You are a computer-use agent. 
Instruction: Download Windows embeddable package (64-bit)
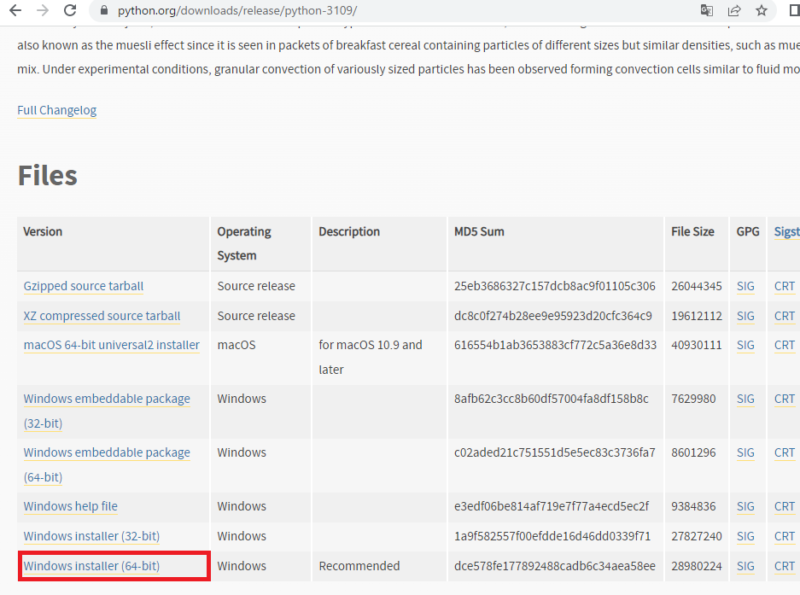[x=106, y=453]
